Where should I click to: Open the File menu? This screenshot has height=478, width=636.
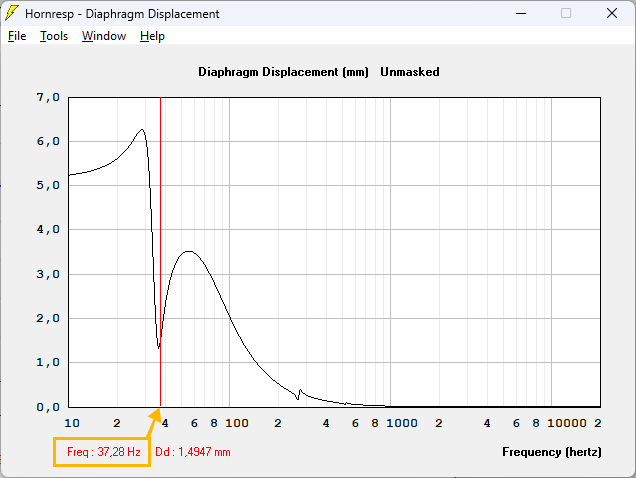tap(17, 36)
